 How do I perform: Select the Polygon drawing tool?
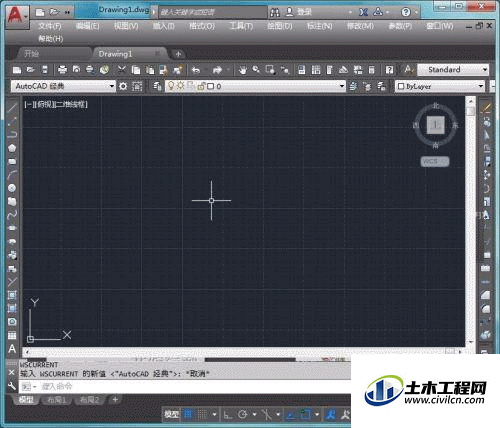coord(12,148)
